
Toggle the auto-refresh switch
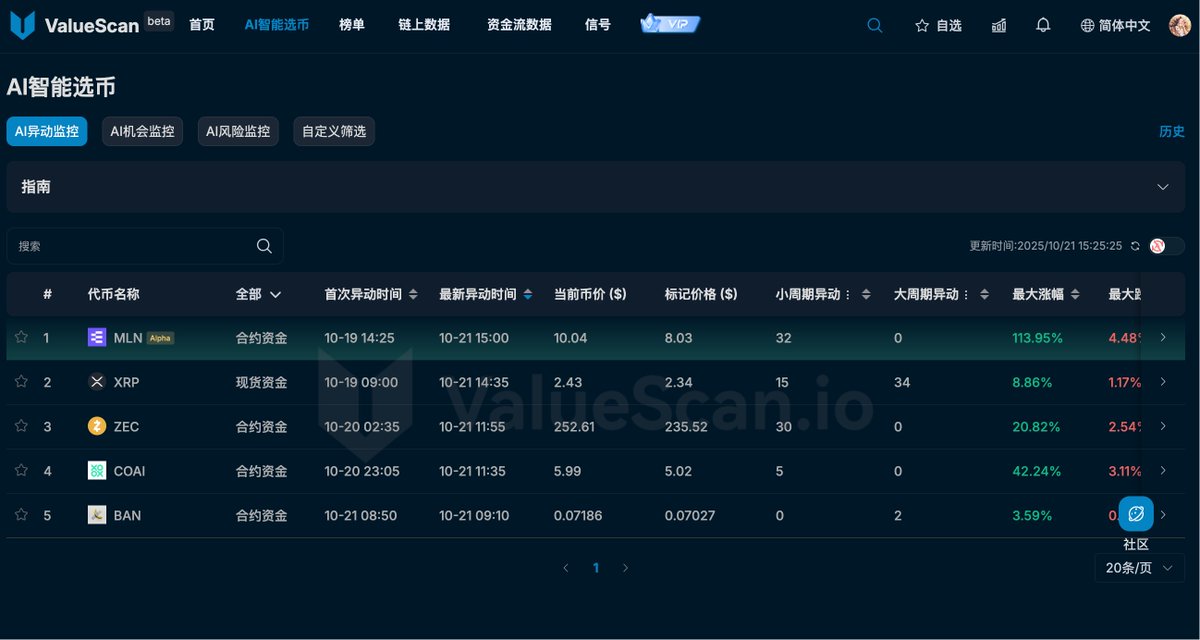[1166, 246]
